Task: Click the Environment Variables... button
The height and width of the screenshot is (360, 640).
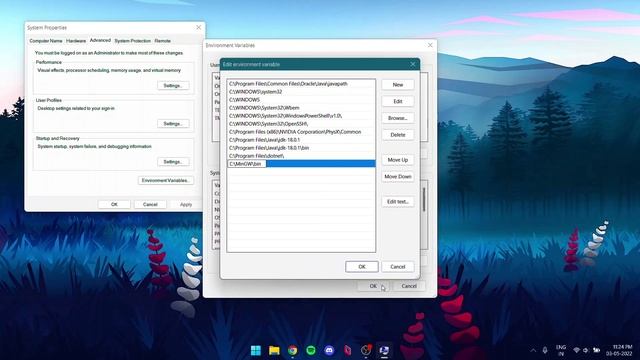Action: tap(166, 180)
